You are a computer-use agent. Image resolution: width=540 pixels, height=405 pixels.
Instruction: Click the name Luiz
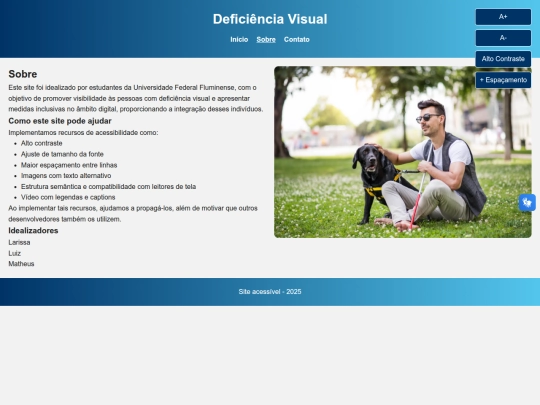pos(14,253)
